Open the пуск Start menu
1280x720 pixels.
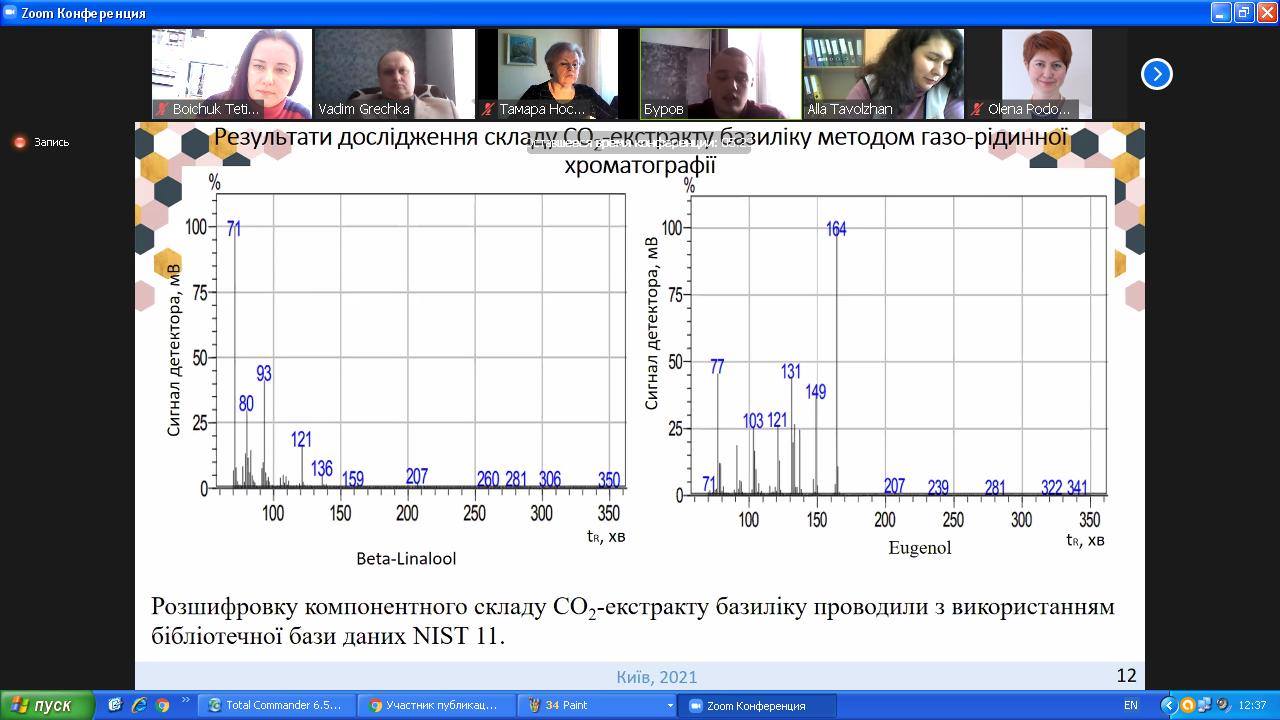click(x=47, y=705)
